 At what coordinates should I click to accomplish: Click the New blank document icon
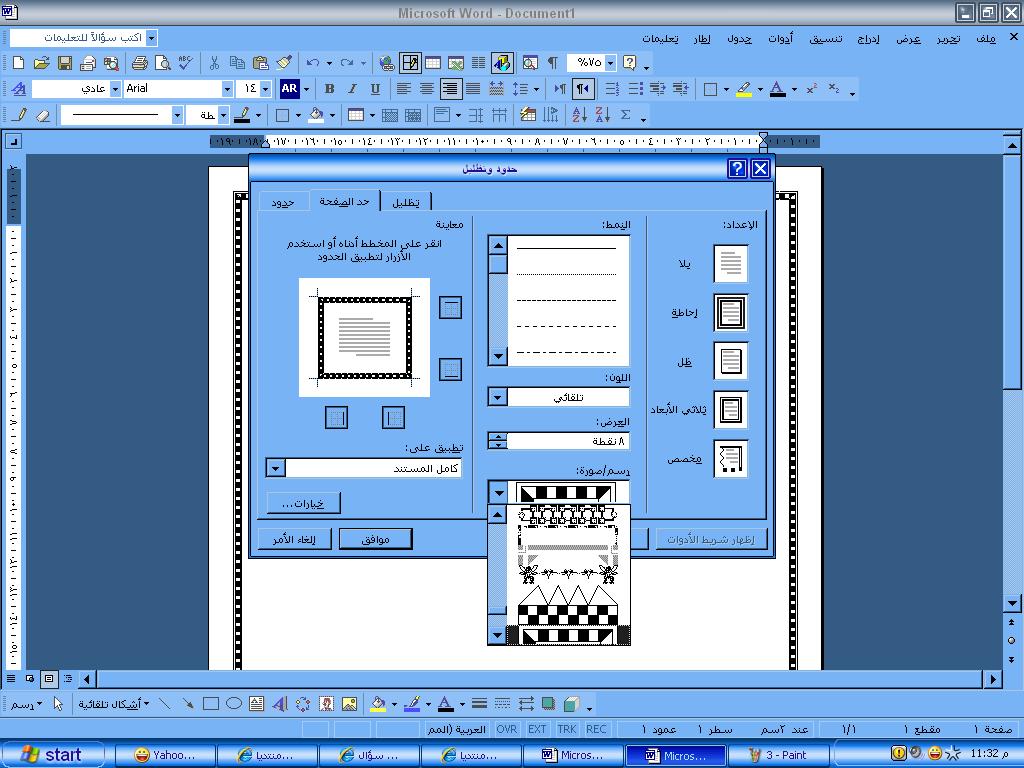point(18,63)
